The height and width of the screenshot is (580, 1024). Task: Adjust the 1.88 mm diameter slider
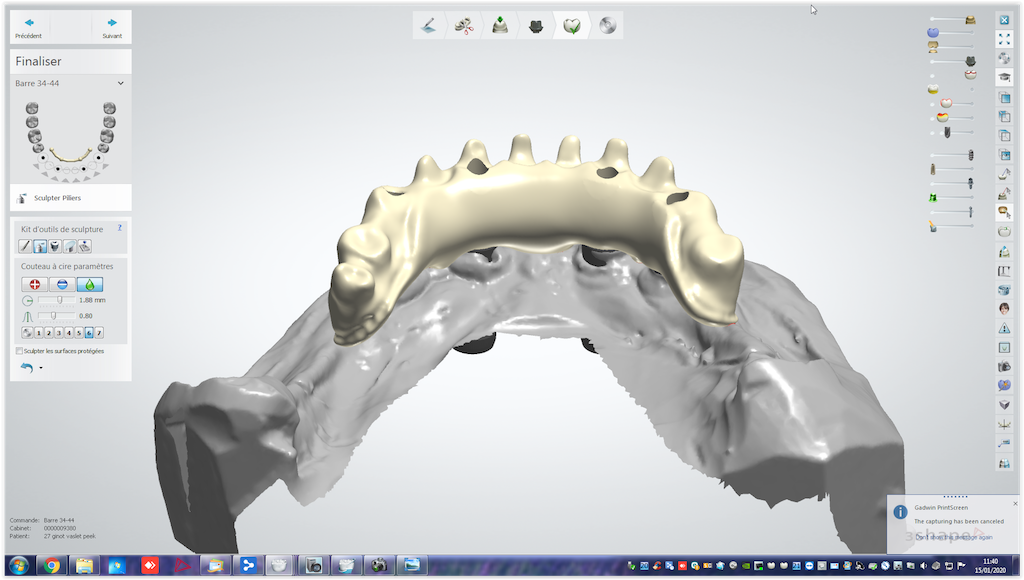click(x=58, y=300)
